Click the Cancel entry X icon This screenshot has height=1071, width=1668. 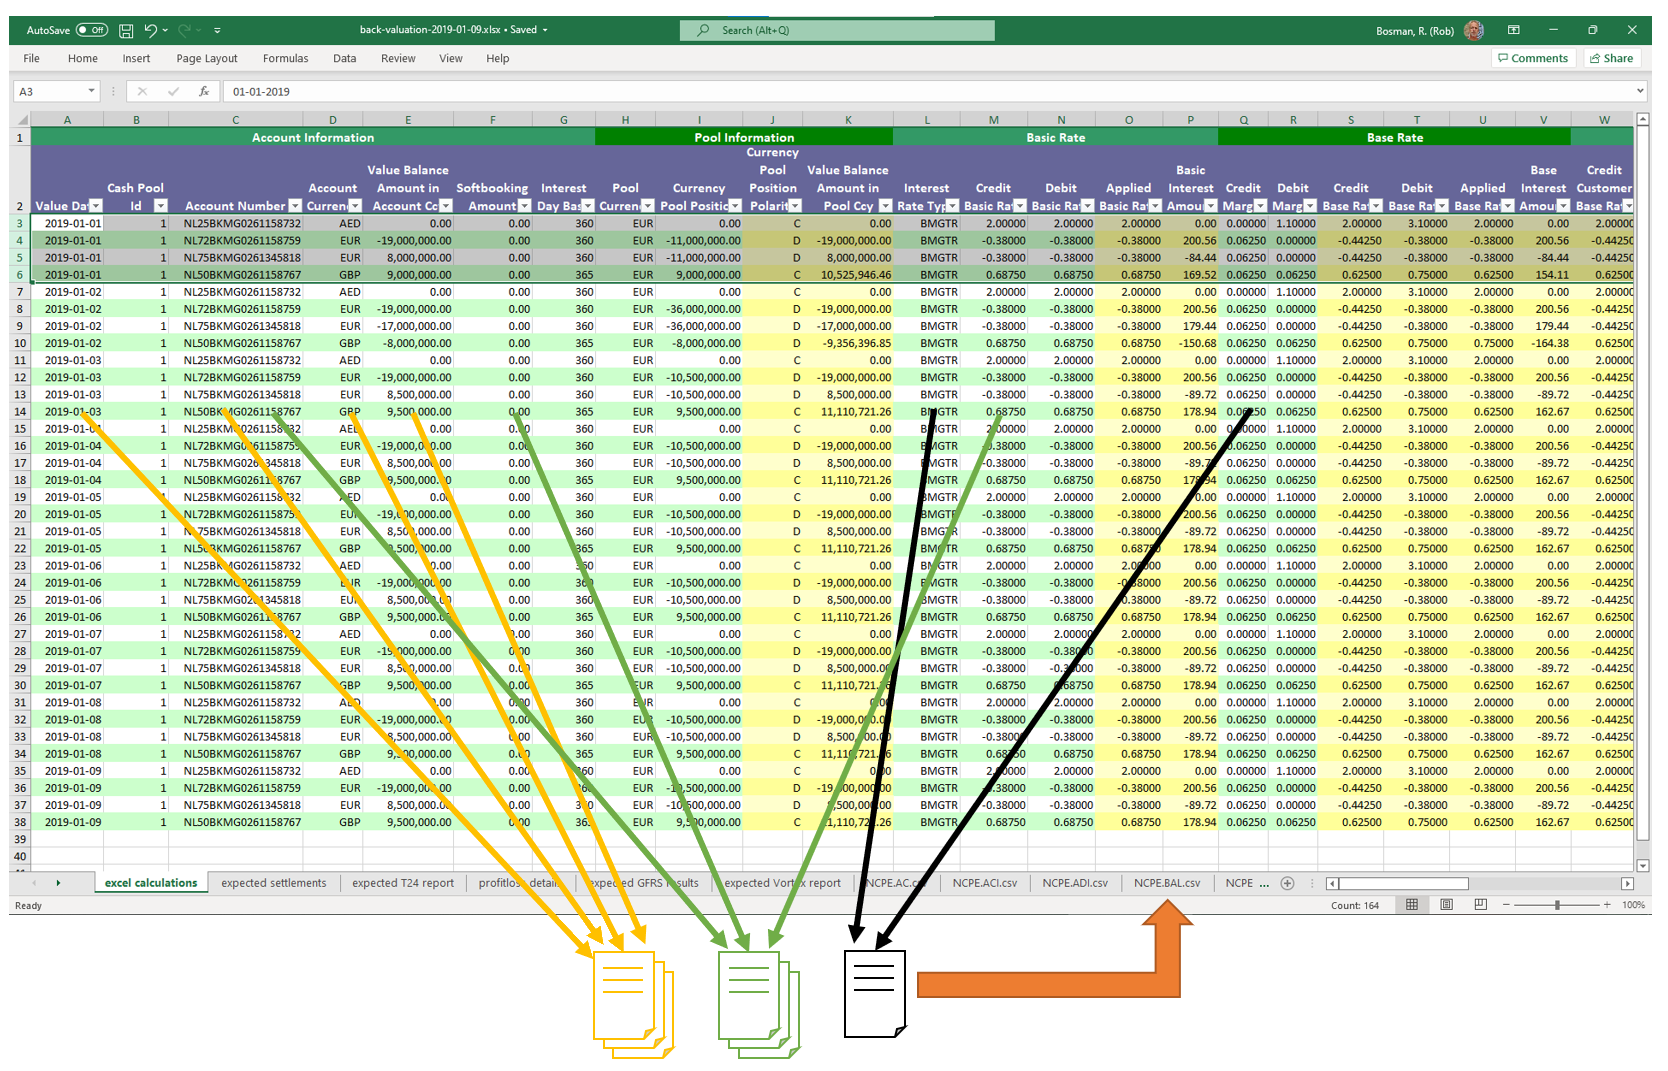coord(142,91)
